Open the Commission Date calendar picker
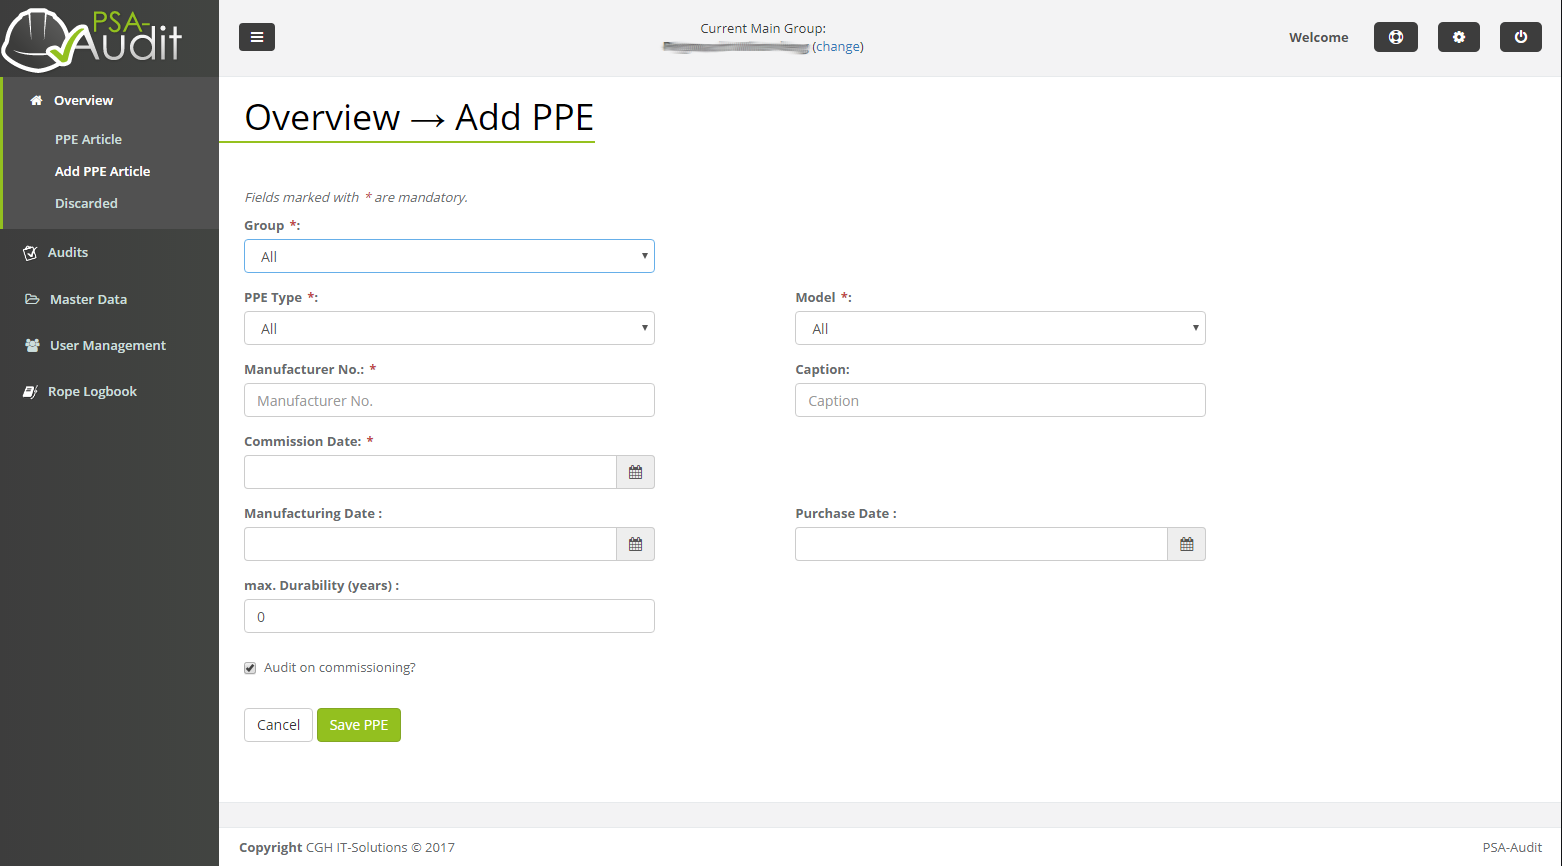This screenshot has height=866, width=1562. 635,472
